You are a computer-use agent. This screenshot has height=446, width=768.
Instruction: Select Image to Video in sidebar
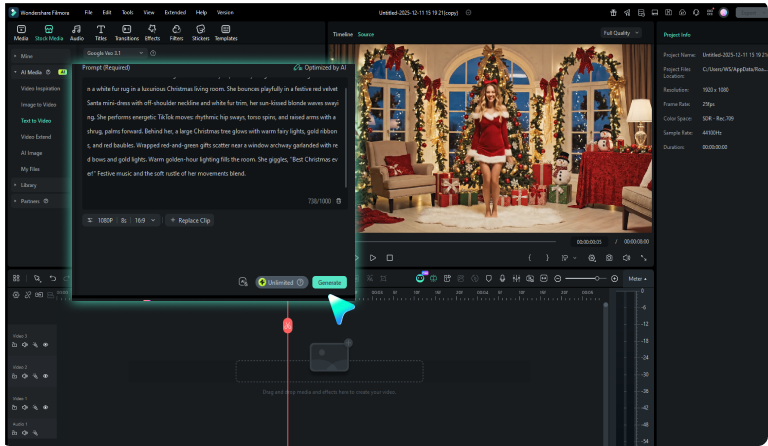38,105
